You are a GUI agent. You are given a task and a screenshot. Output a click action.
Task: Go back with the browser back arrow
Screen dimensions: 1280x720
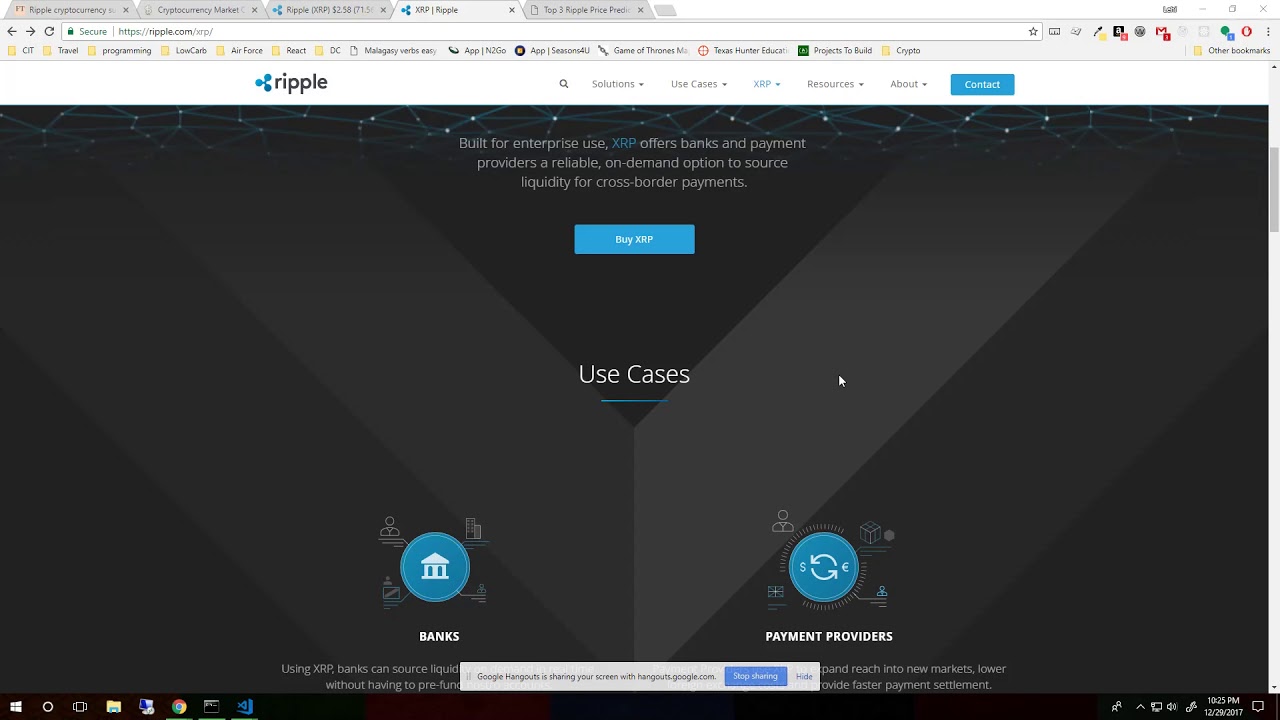12,31
